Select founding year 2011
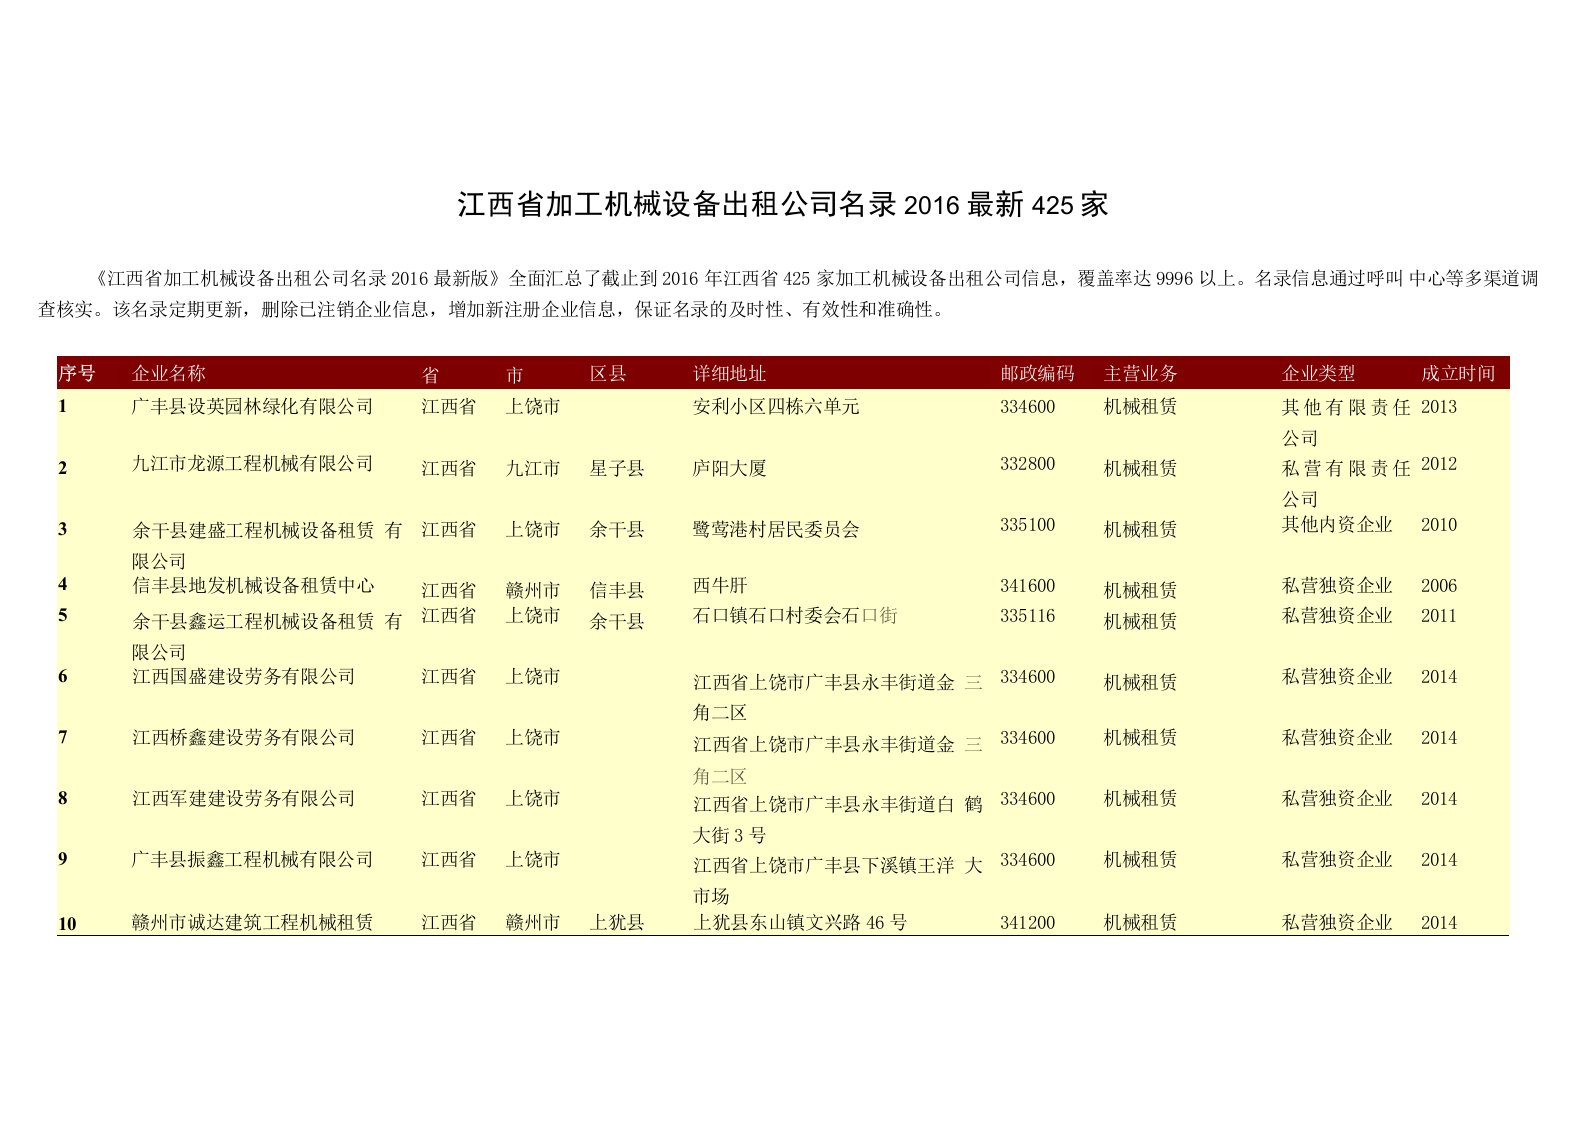Screen dimensions: 1586x1122 tap(1439, 616)
